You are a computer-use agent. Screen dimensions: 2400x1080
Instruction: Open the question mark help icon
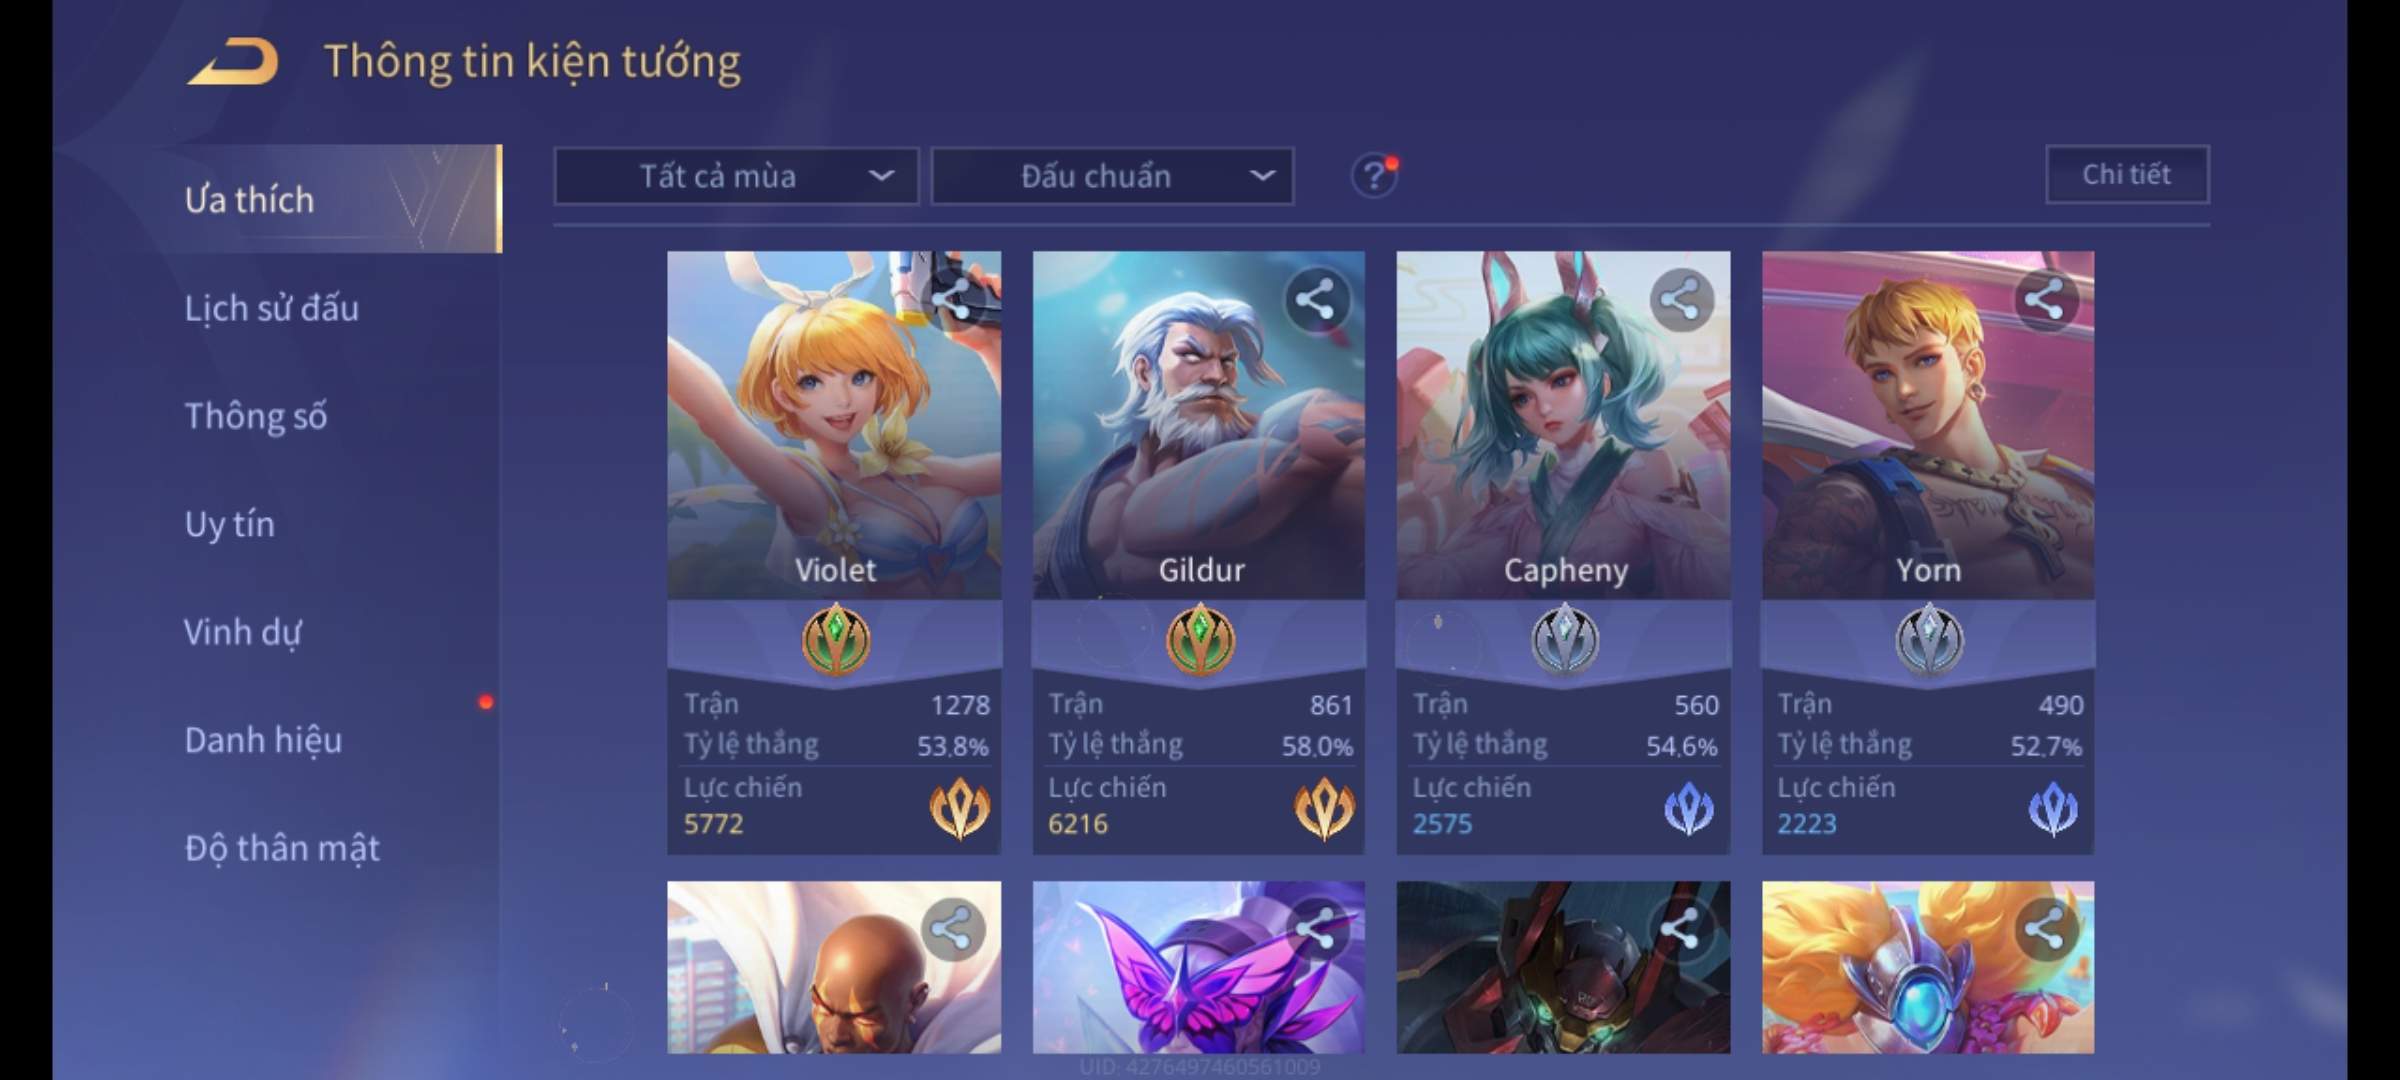pyautogui.click(x=1374, y=176)
